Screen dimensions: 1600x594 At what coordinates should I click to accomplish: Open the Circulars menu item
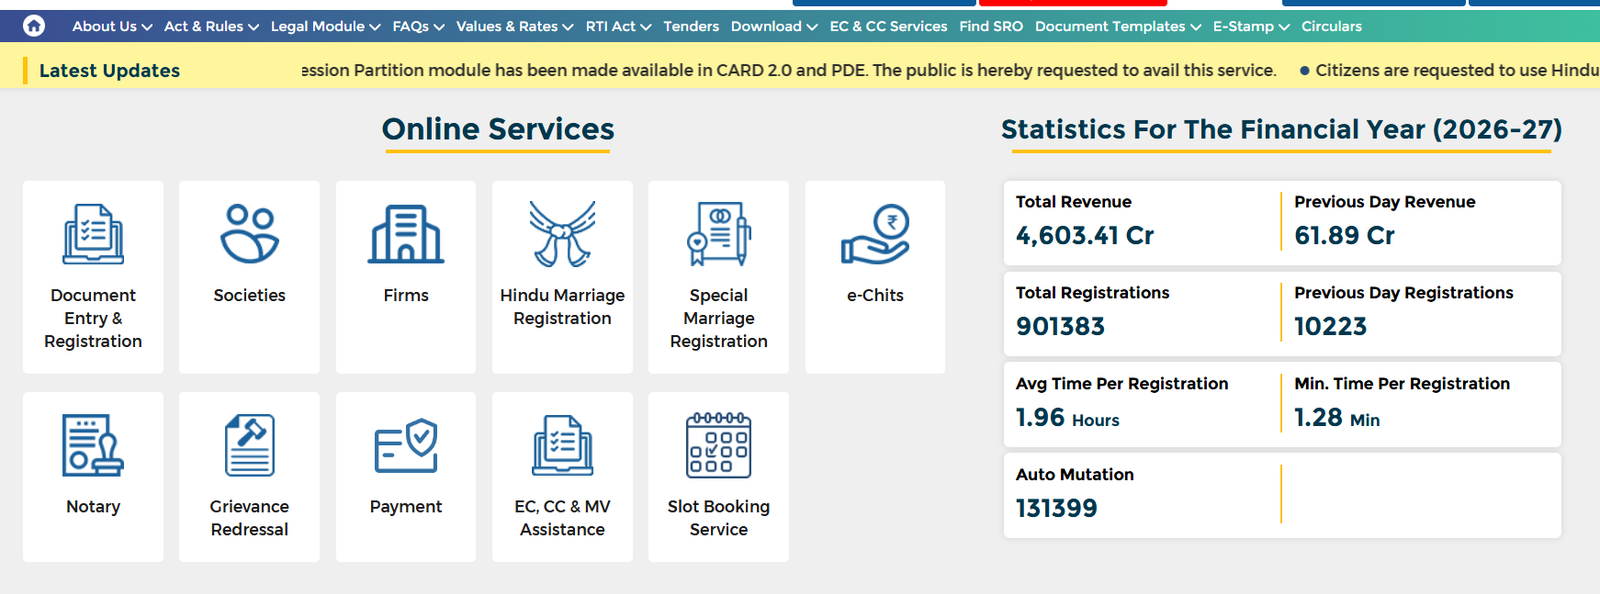tap(1331, 26)
